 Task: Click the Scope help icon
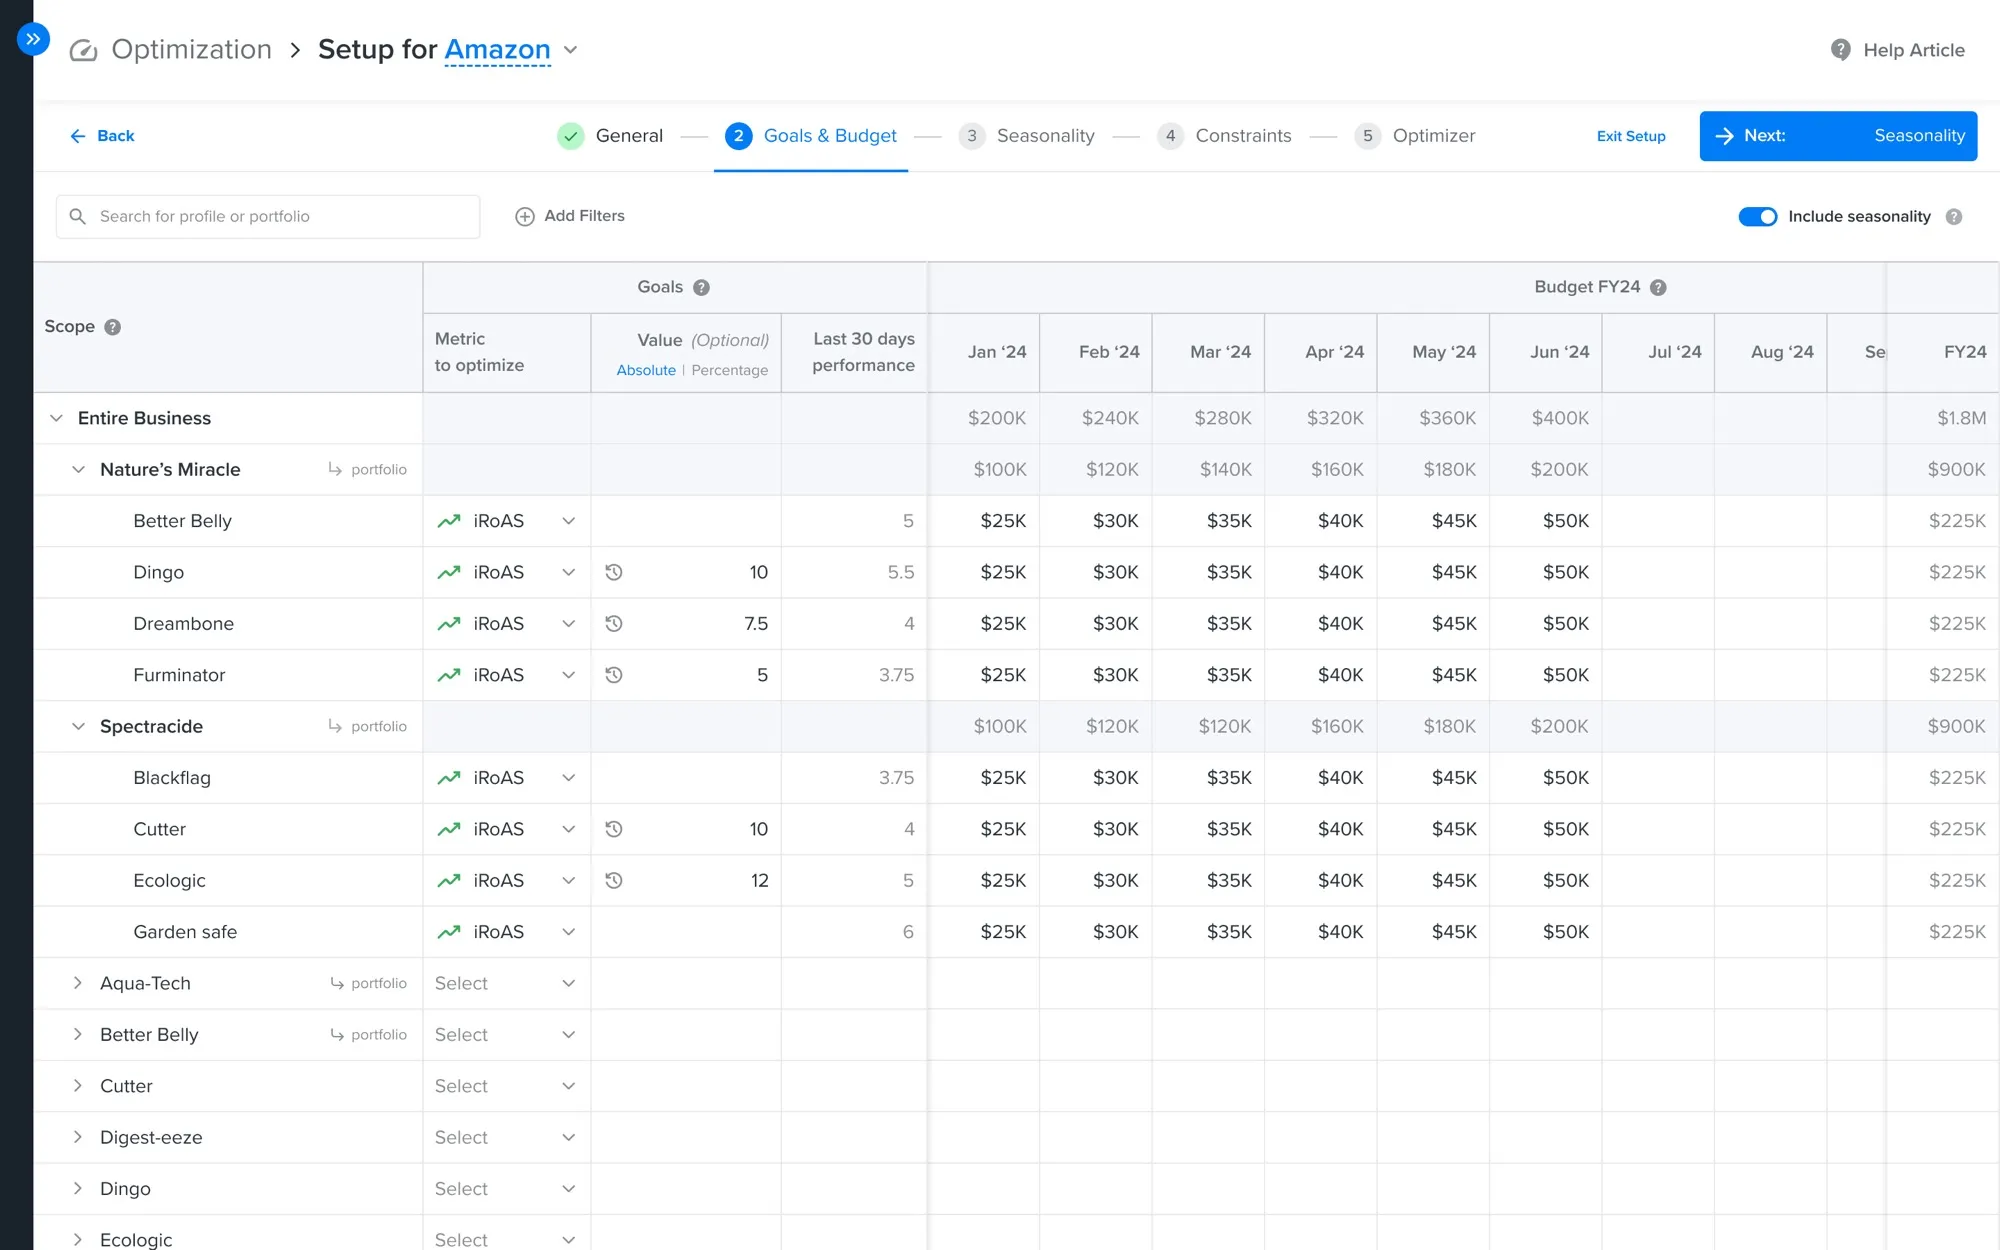coord(113,327)
